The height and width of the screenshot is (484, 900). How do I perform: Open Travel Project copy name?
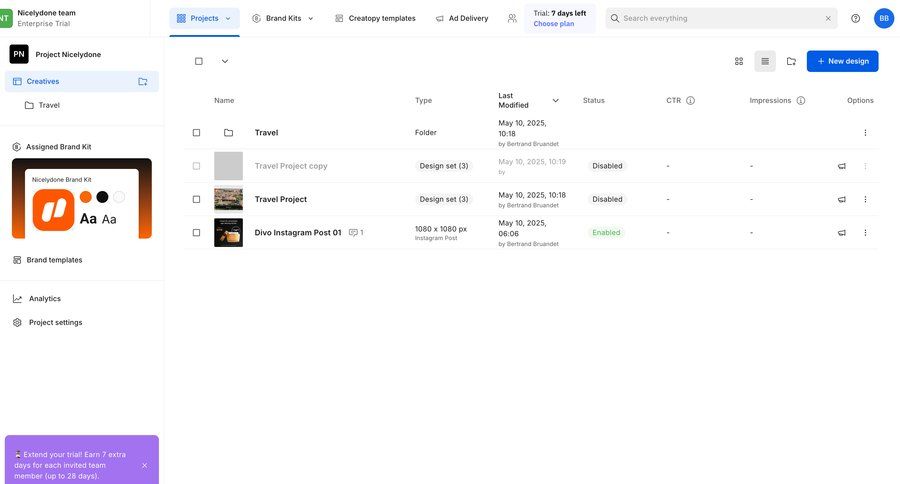tap(291, 166)
